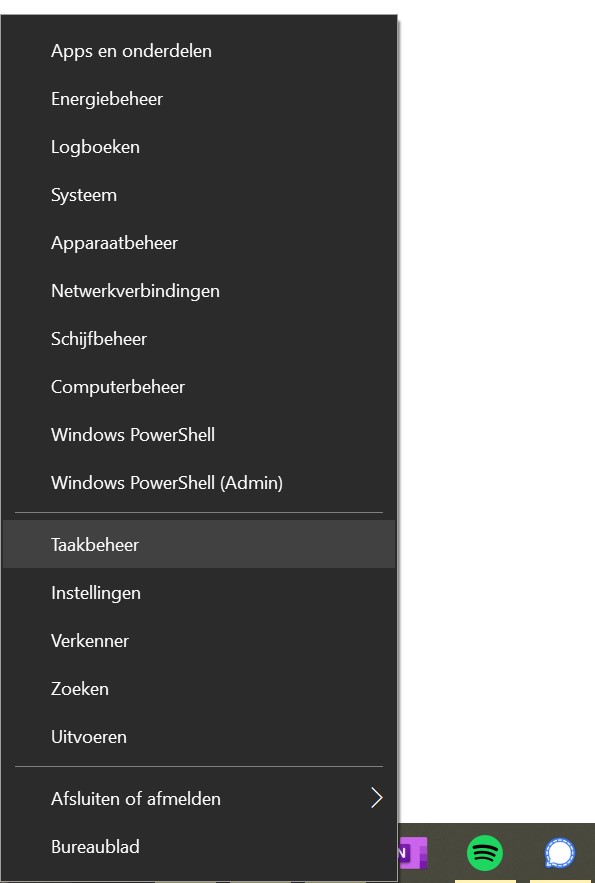The width and height of the screenshot is (595, 883).
Task: Open Instellingen
Action: [x=199, y=592]
